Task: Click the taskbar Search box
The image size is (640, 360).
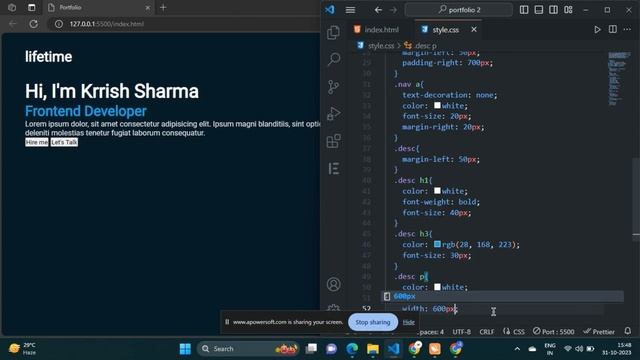Action: point(248,349)
